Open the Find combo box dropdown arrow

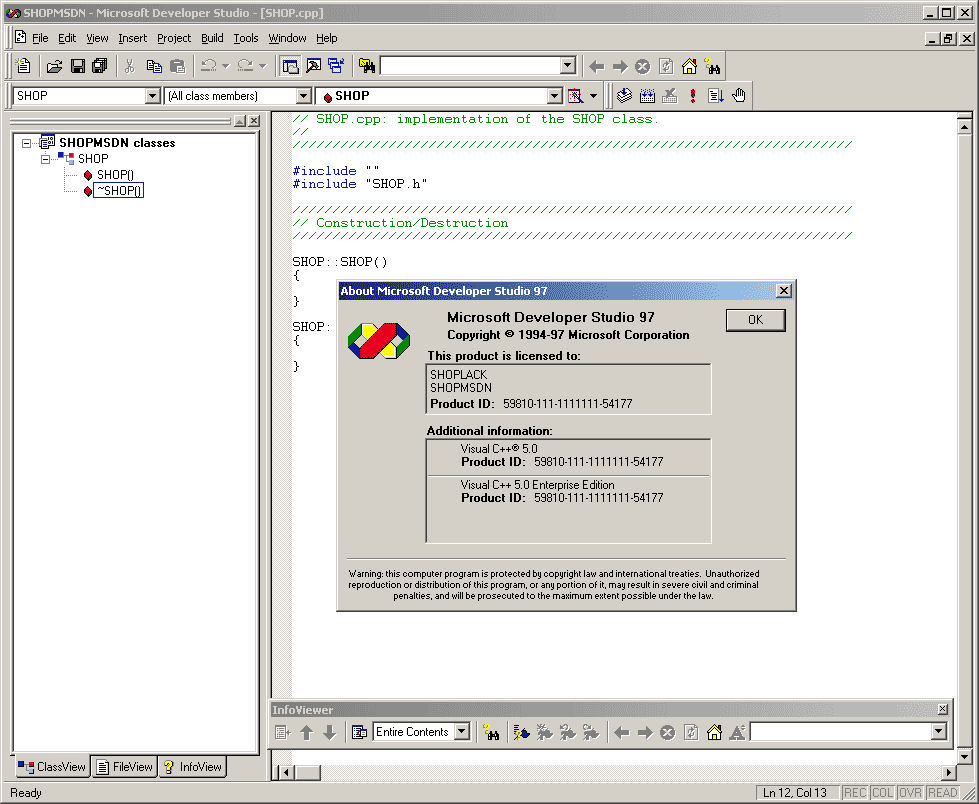point(568,66)
